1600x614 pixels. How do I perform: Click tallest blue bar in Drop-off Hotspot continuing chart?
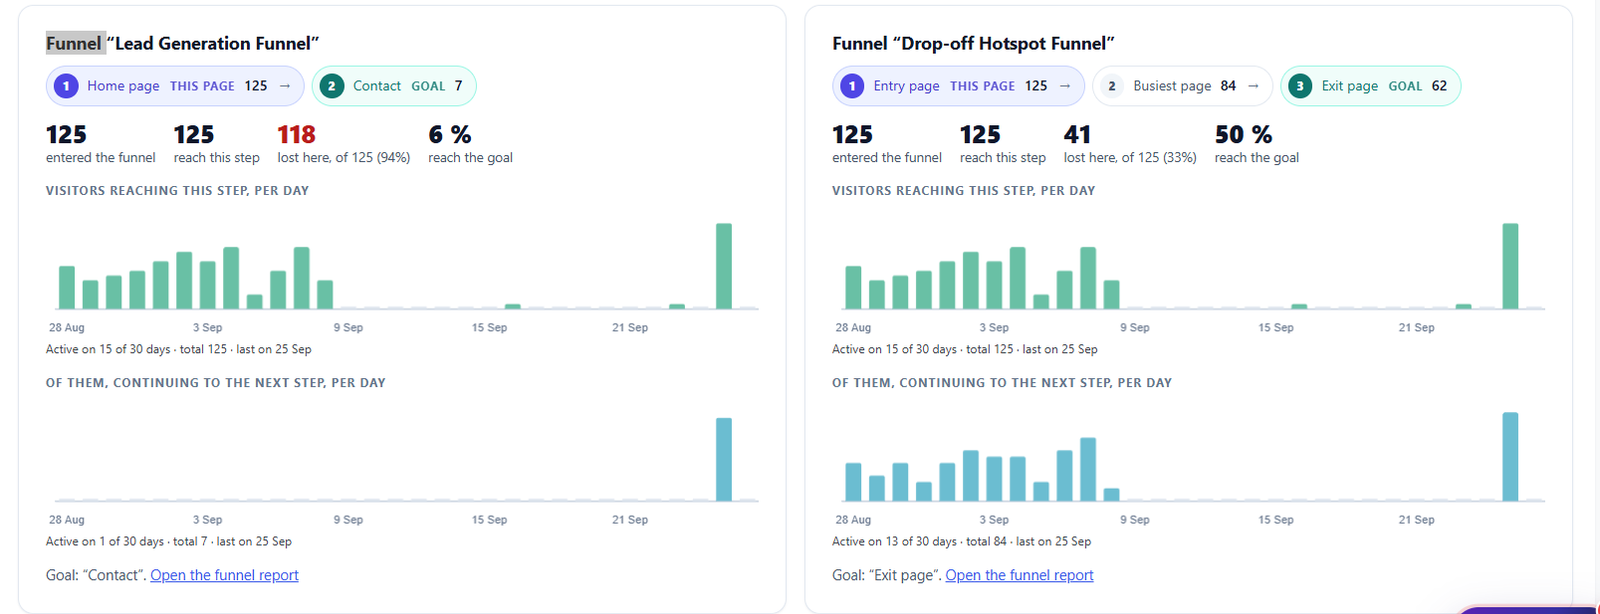point(1510,457)
